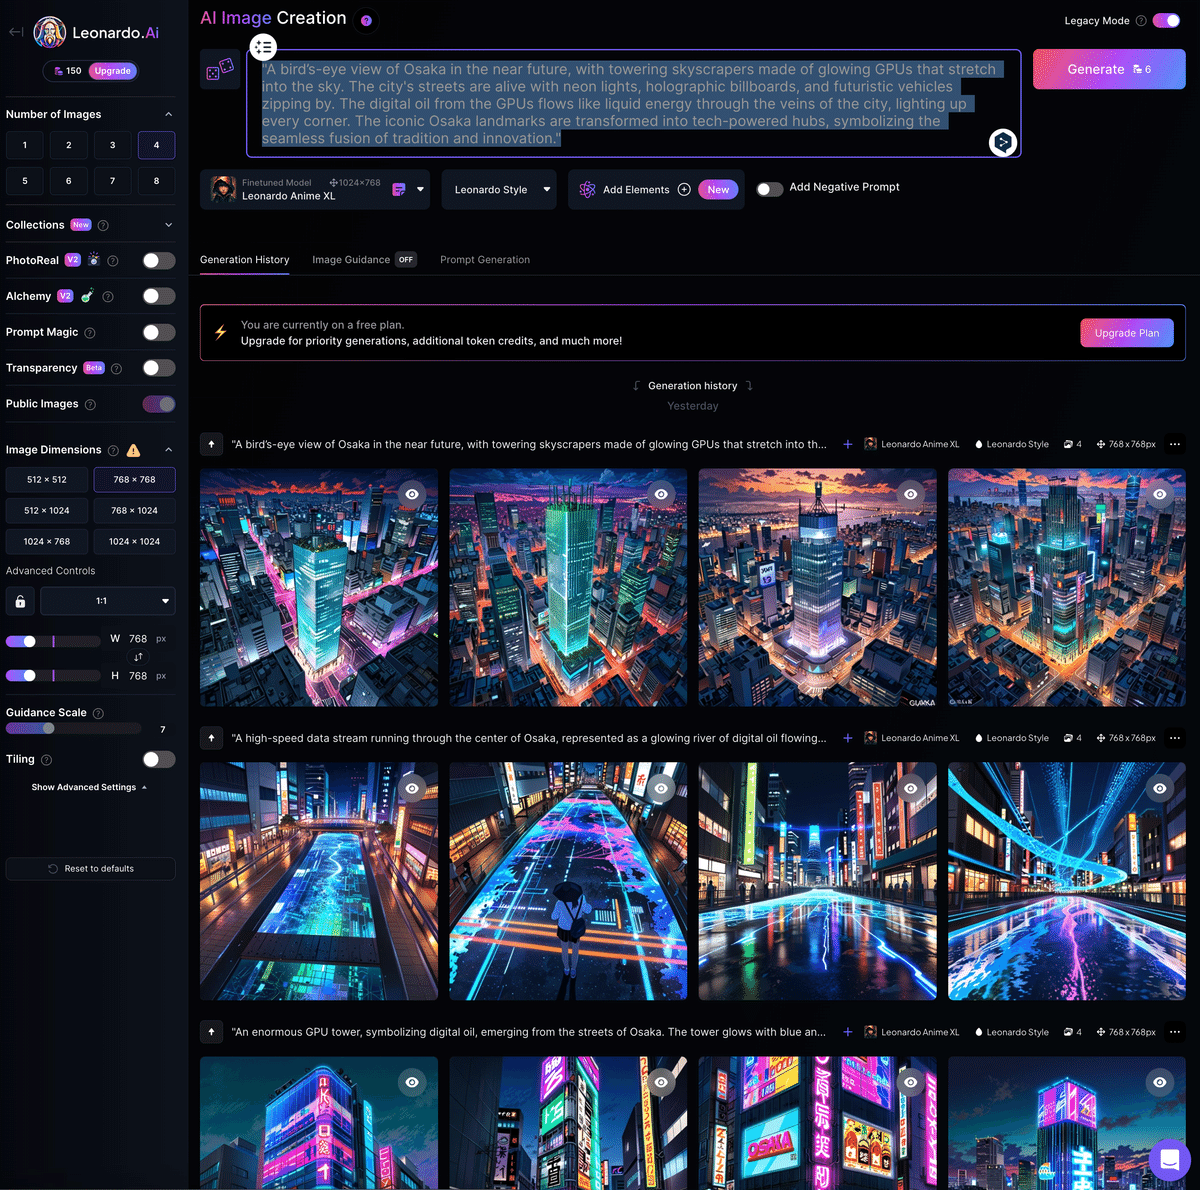Viewport: 1200px width, 1190px height.
Task: Click the Guidance Scale help icon
Action: [98, 713]
